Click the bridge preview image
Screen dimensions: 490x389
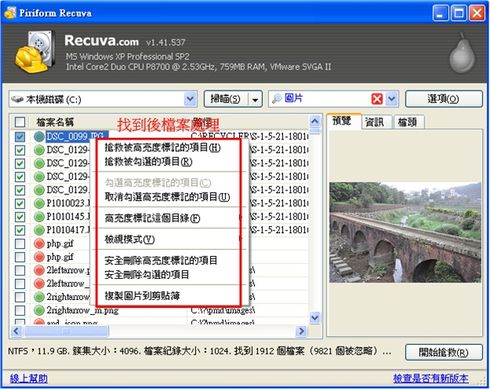coord(405,232)
